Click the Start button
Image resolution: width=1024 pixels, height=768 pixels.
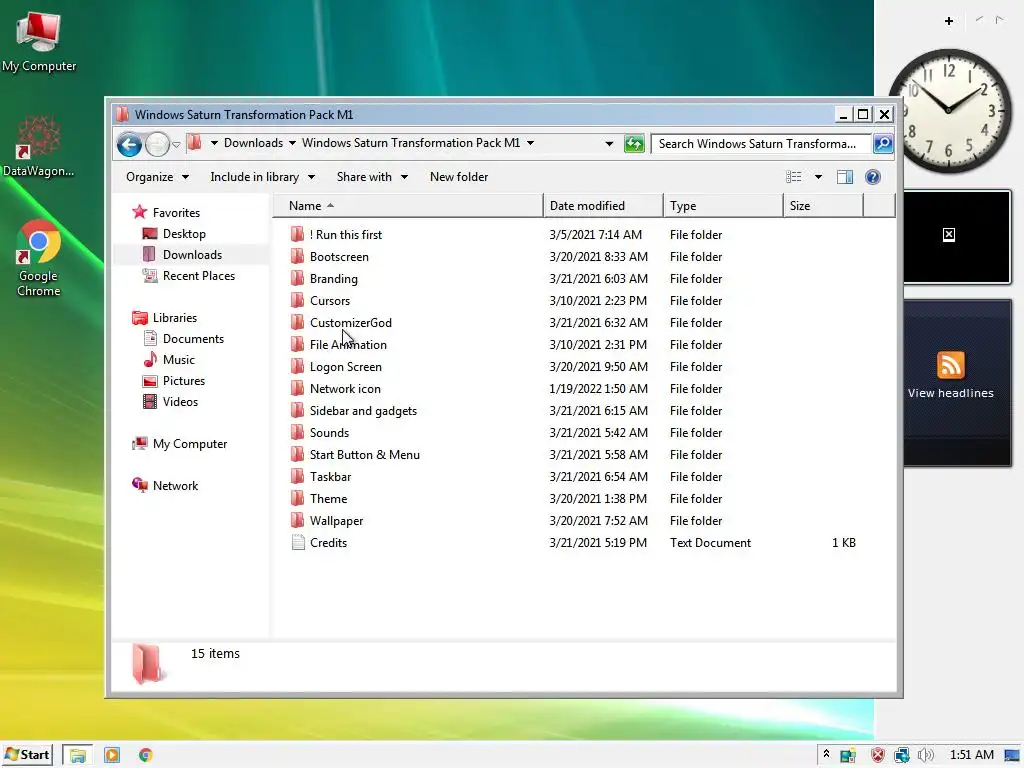(x=27, y=755)
